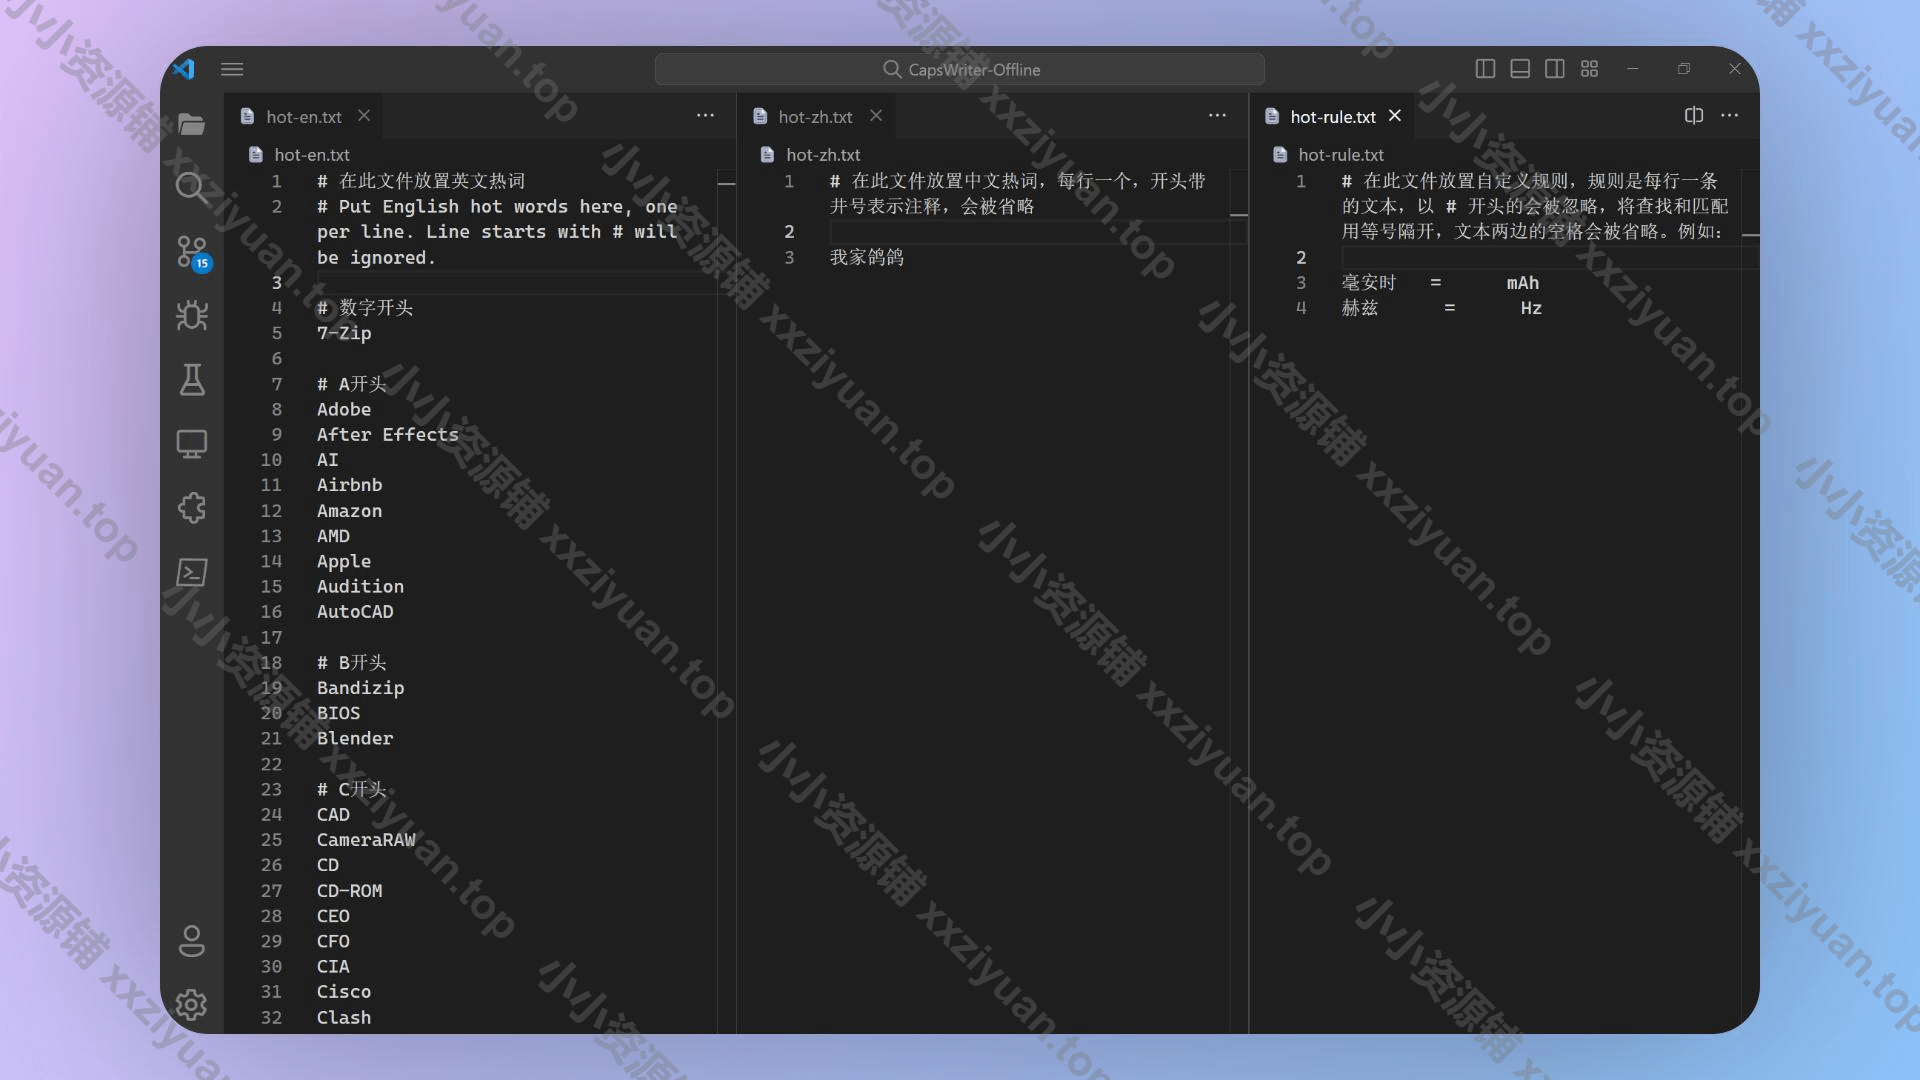This screenshot has height=1080, width=1920.
Task: Open the hamburger application menu
Action: click(x=232, y=69)
